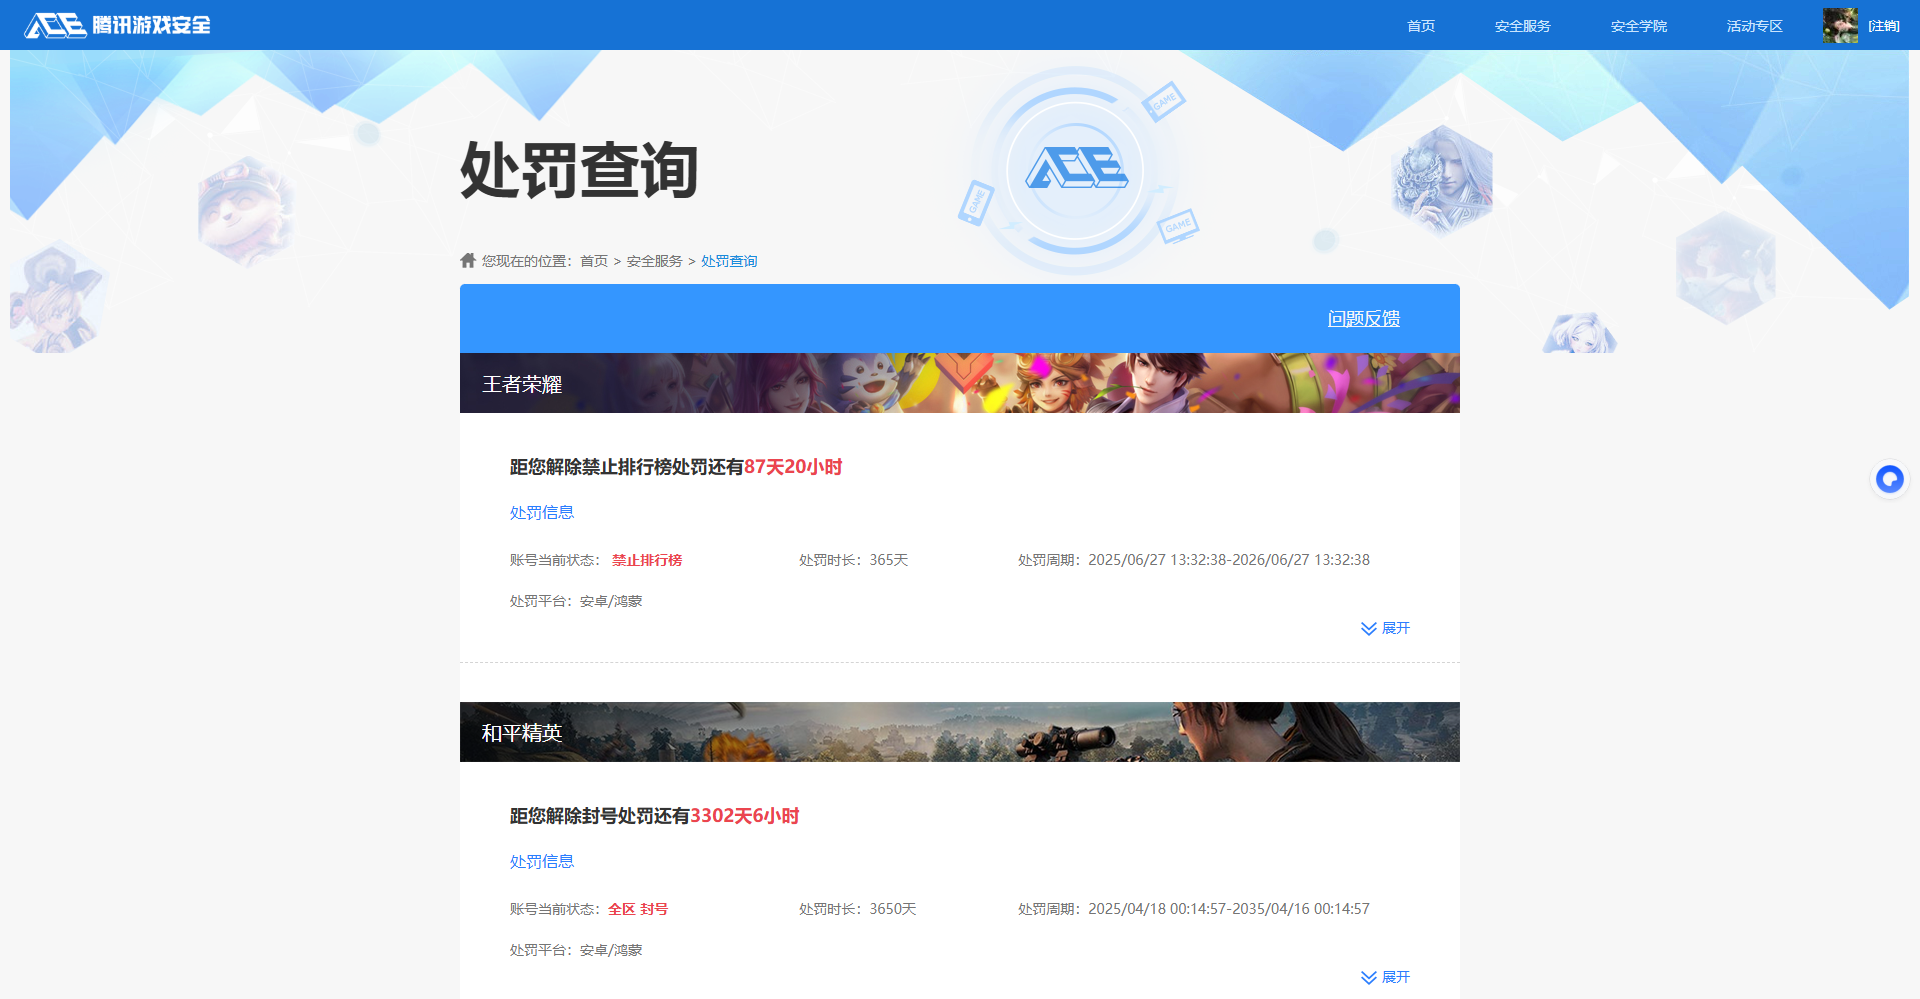The width and height of the screenshot is (1920, 999).
Task: Expand 和平精英 punishment details via 展开
Action: (x=1394, y=977)
